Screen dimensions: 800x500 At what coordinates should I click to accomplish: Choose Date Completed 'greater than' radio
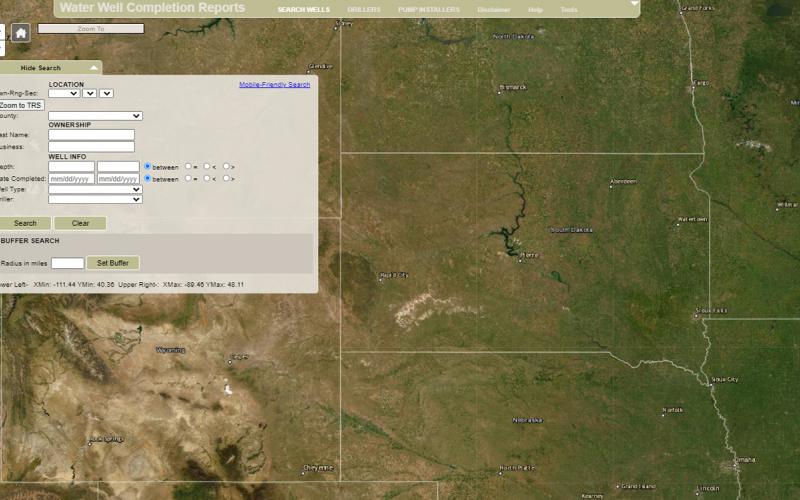226,179
